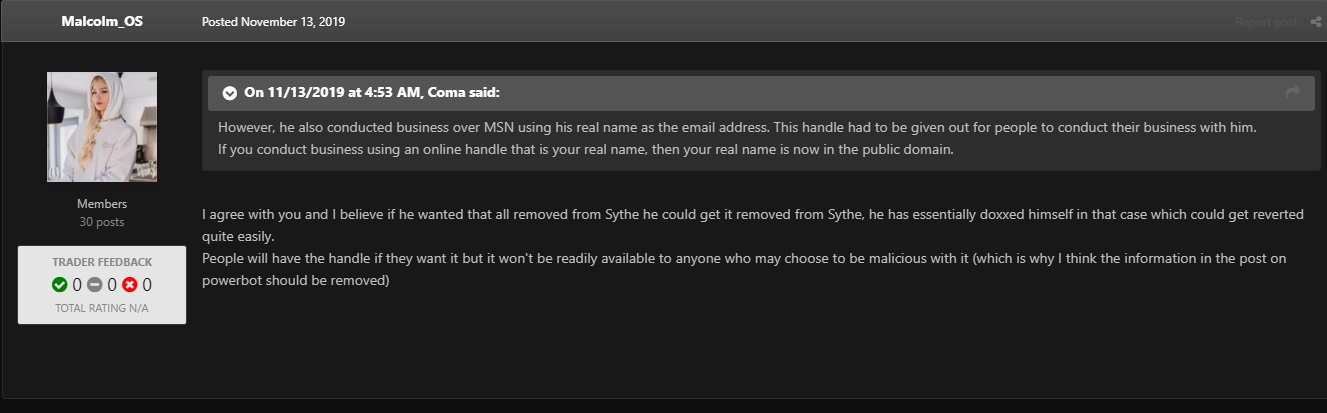This screenshot has height=413, width=1327.
Task: View the 30 posts count
Action: click(102, 222)
